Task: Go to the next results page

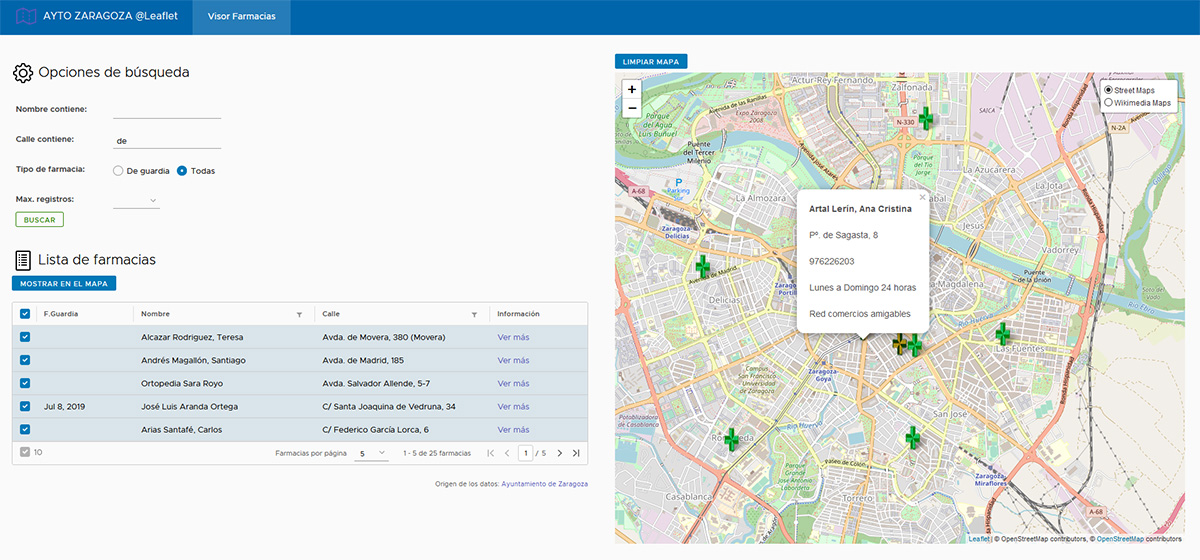Action: pyautogui.click(x=559, y=453)
